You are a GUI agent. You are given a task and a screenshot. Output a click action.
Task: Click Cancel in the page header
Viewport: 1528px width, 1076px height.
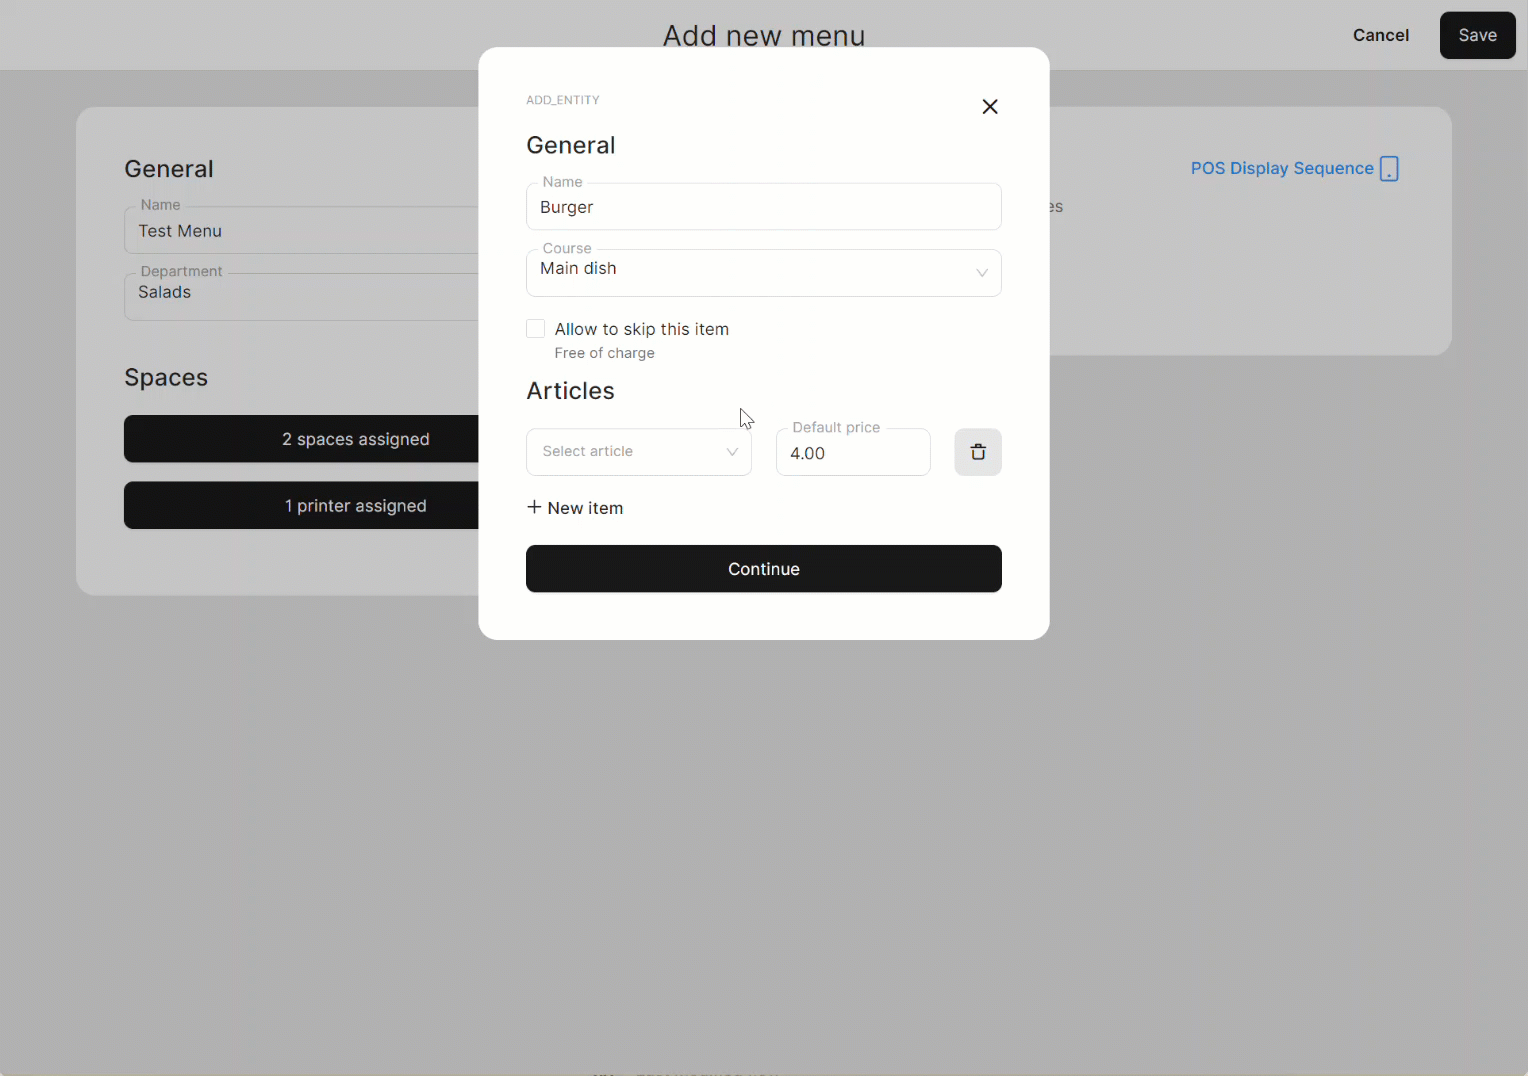[1380, 35]
